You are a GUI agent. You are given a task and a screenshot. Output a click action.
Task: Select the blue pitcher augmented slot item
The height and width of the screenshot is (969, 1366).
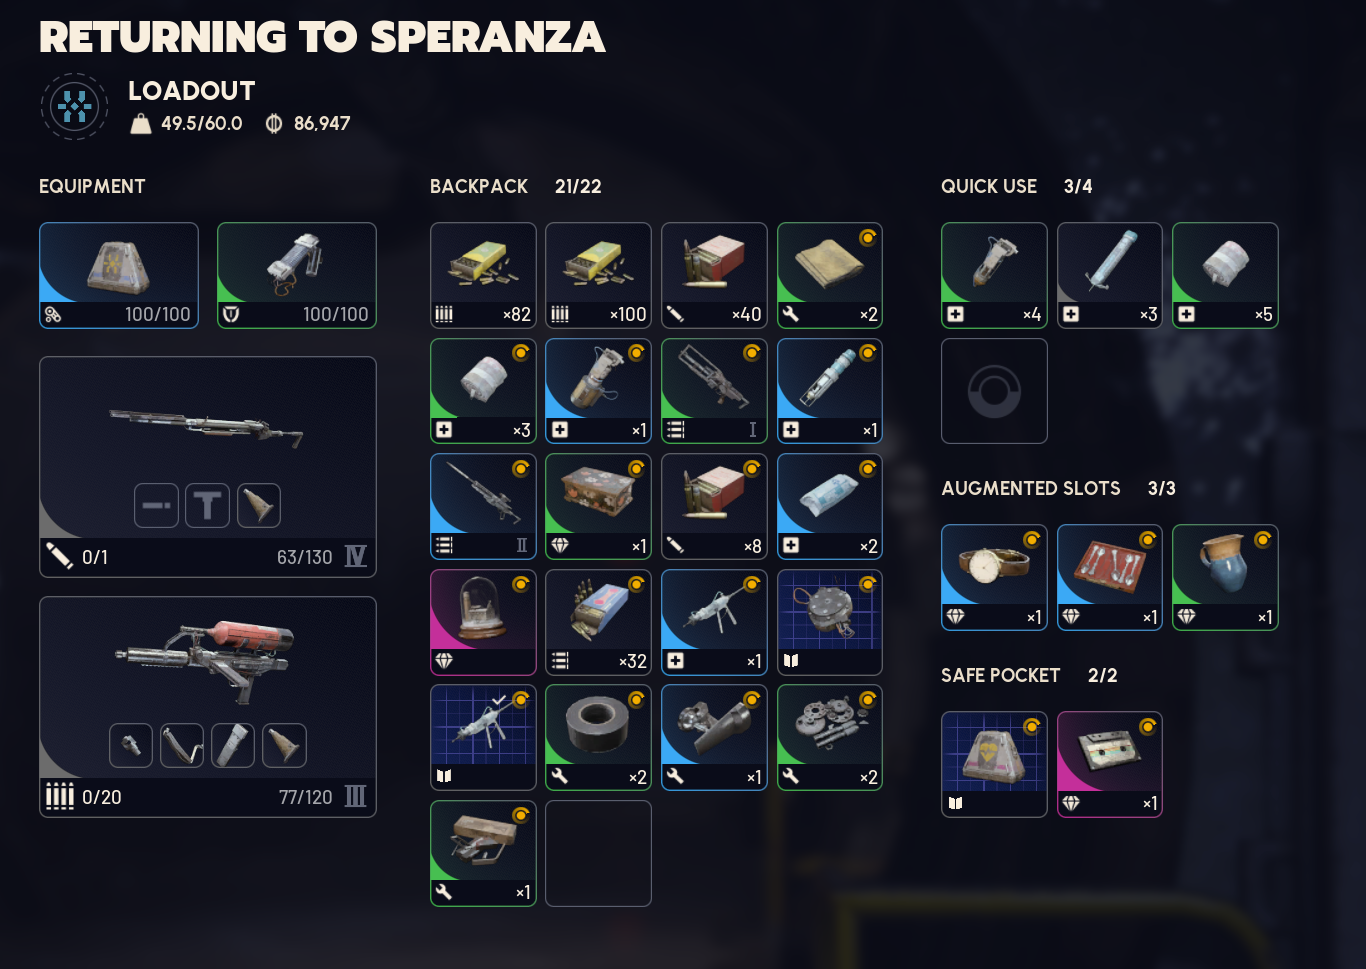click(1225, 577)
